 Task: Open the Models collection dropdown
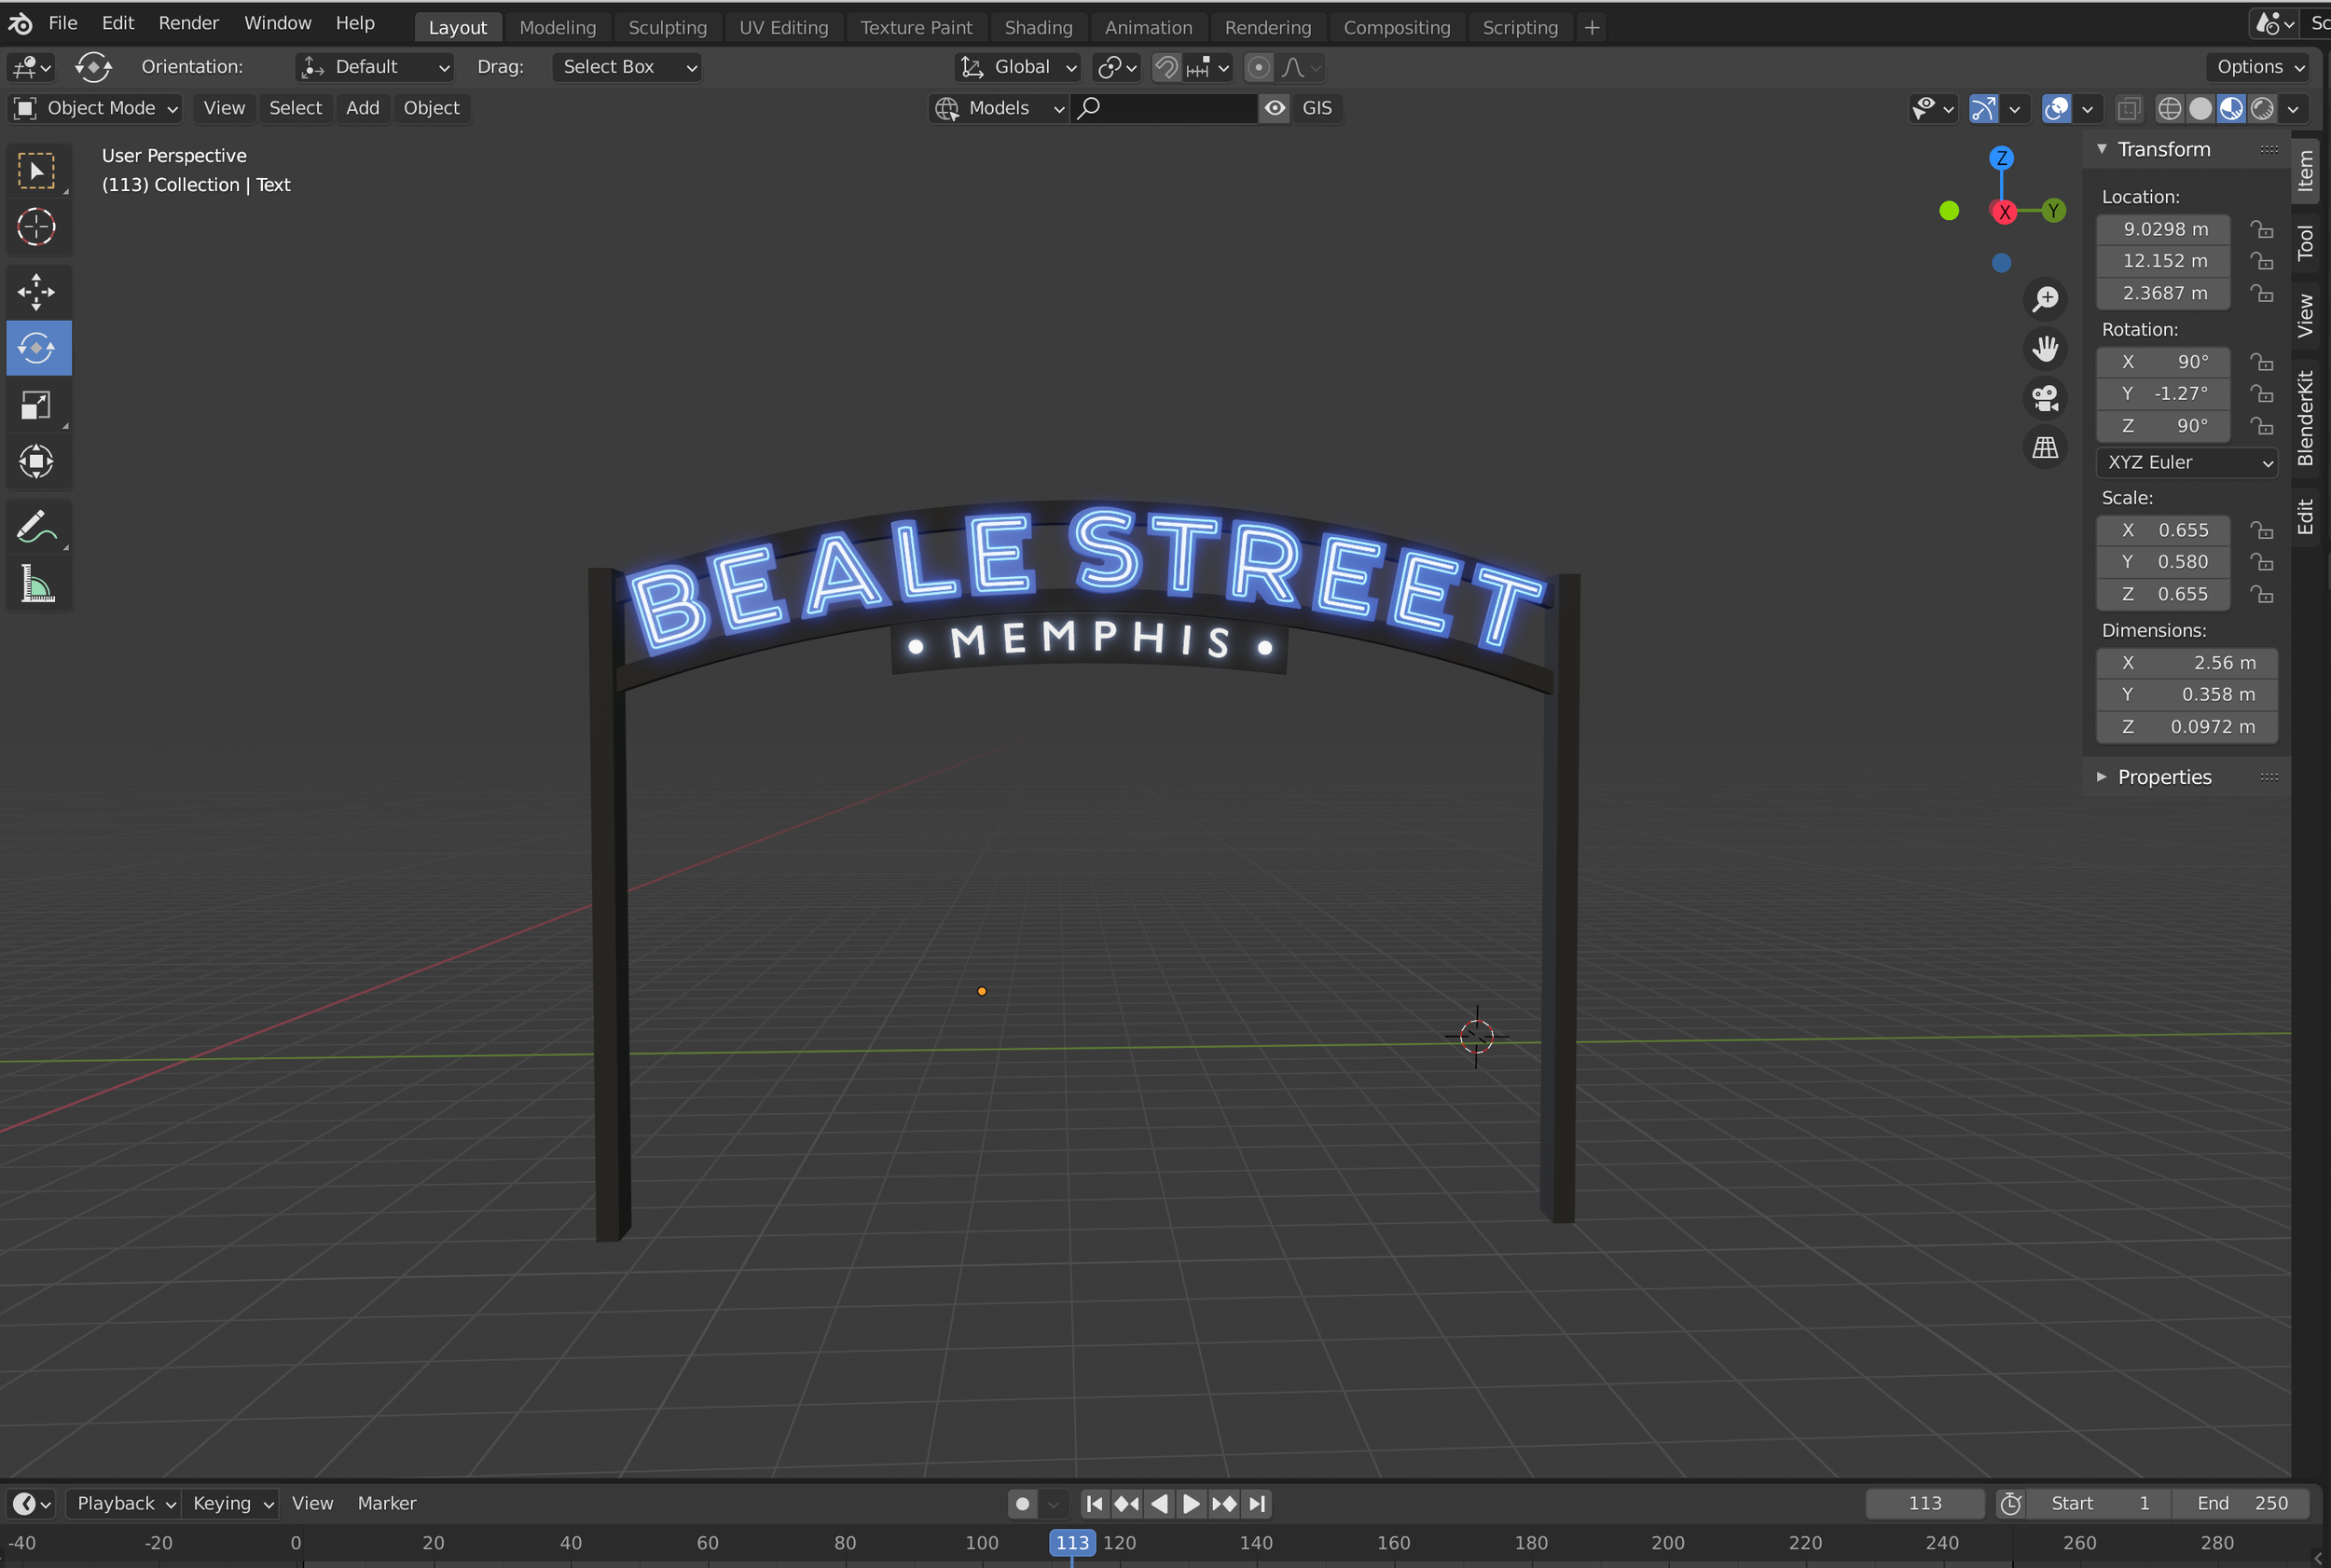pyautogui.click(x=1000, y=108)
